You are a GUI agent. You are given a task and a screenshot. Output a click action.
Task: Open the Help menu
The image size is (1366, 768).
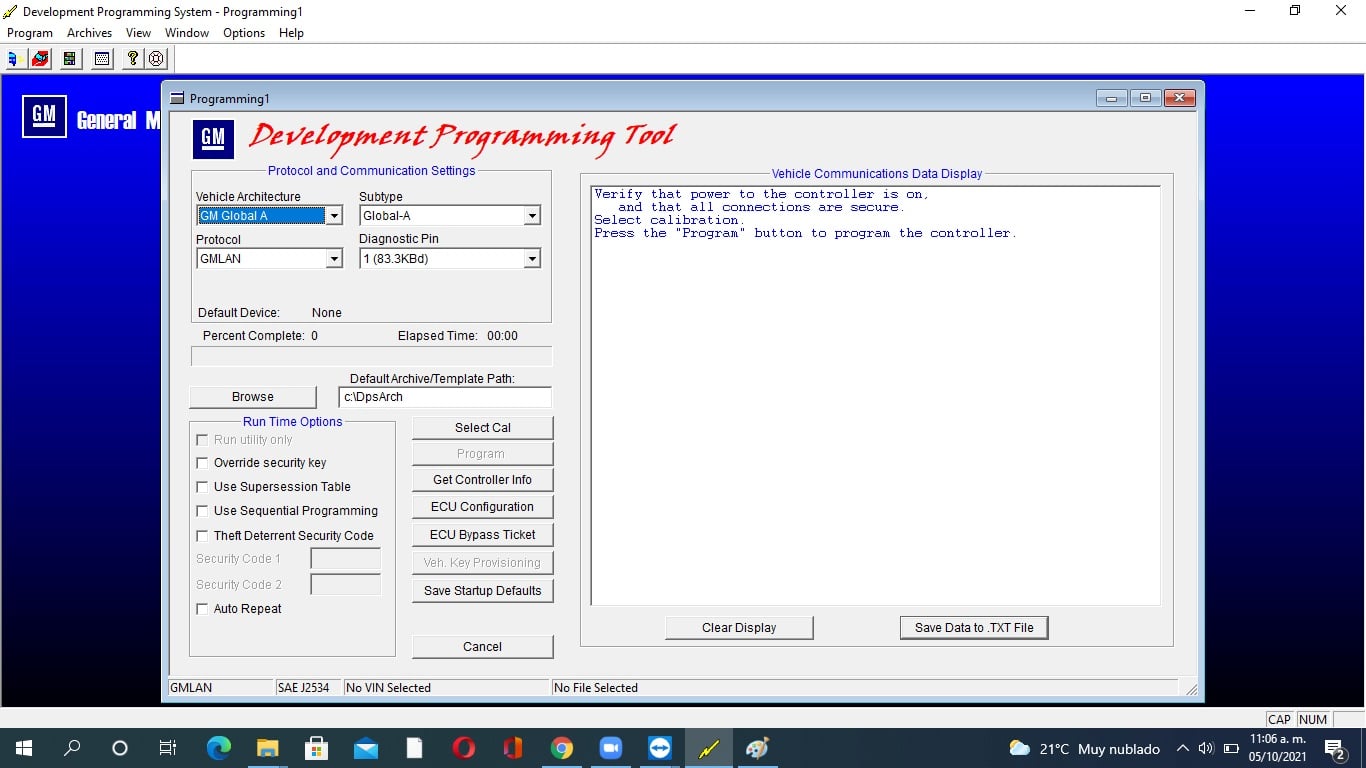pyautogui.click(x=291, y=33)
